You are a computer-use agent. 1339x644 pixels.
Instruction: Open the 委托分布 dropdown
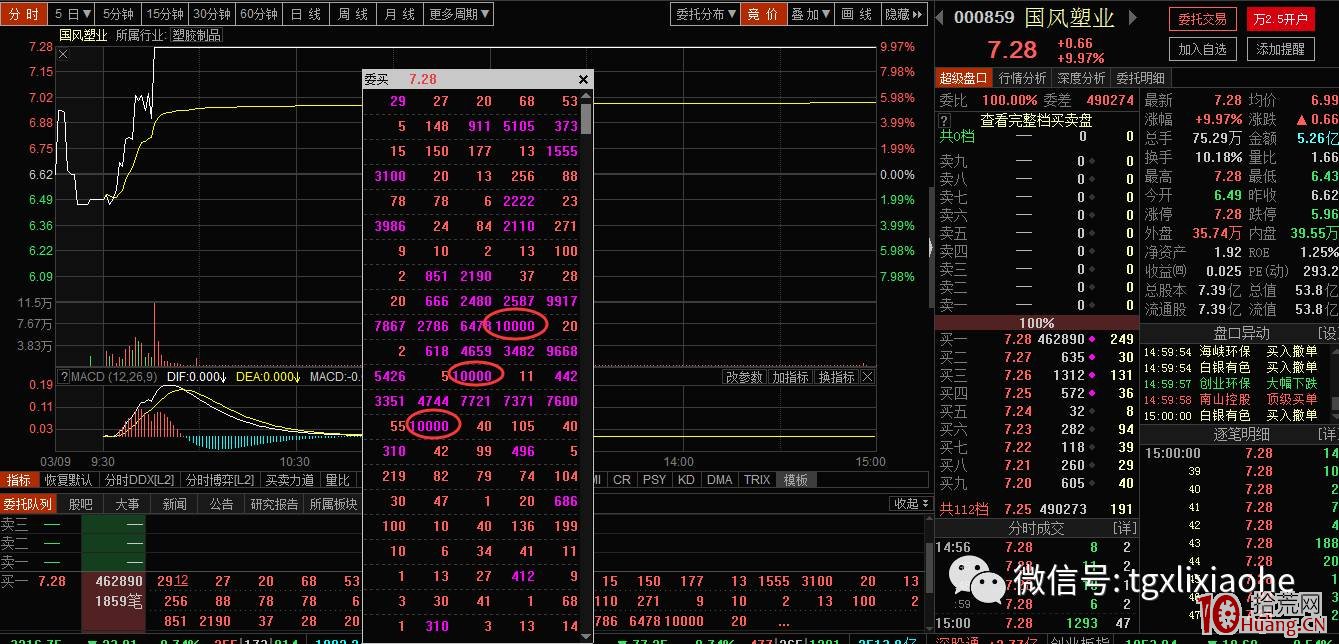click(703, 14)
